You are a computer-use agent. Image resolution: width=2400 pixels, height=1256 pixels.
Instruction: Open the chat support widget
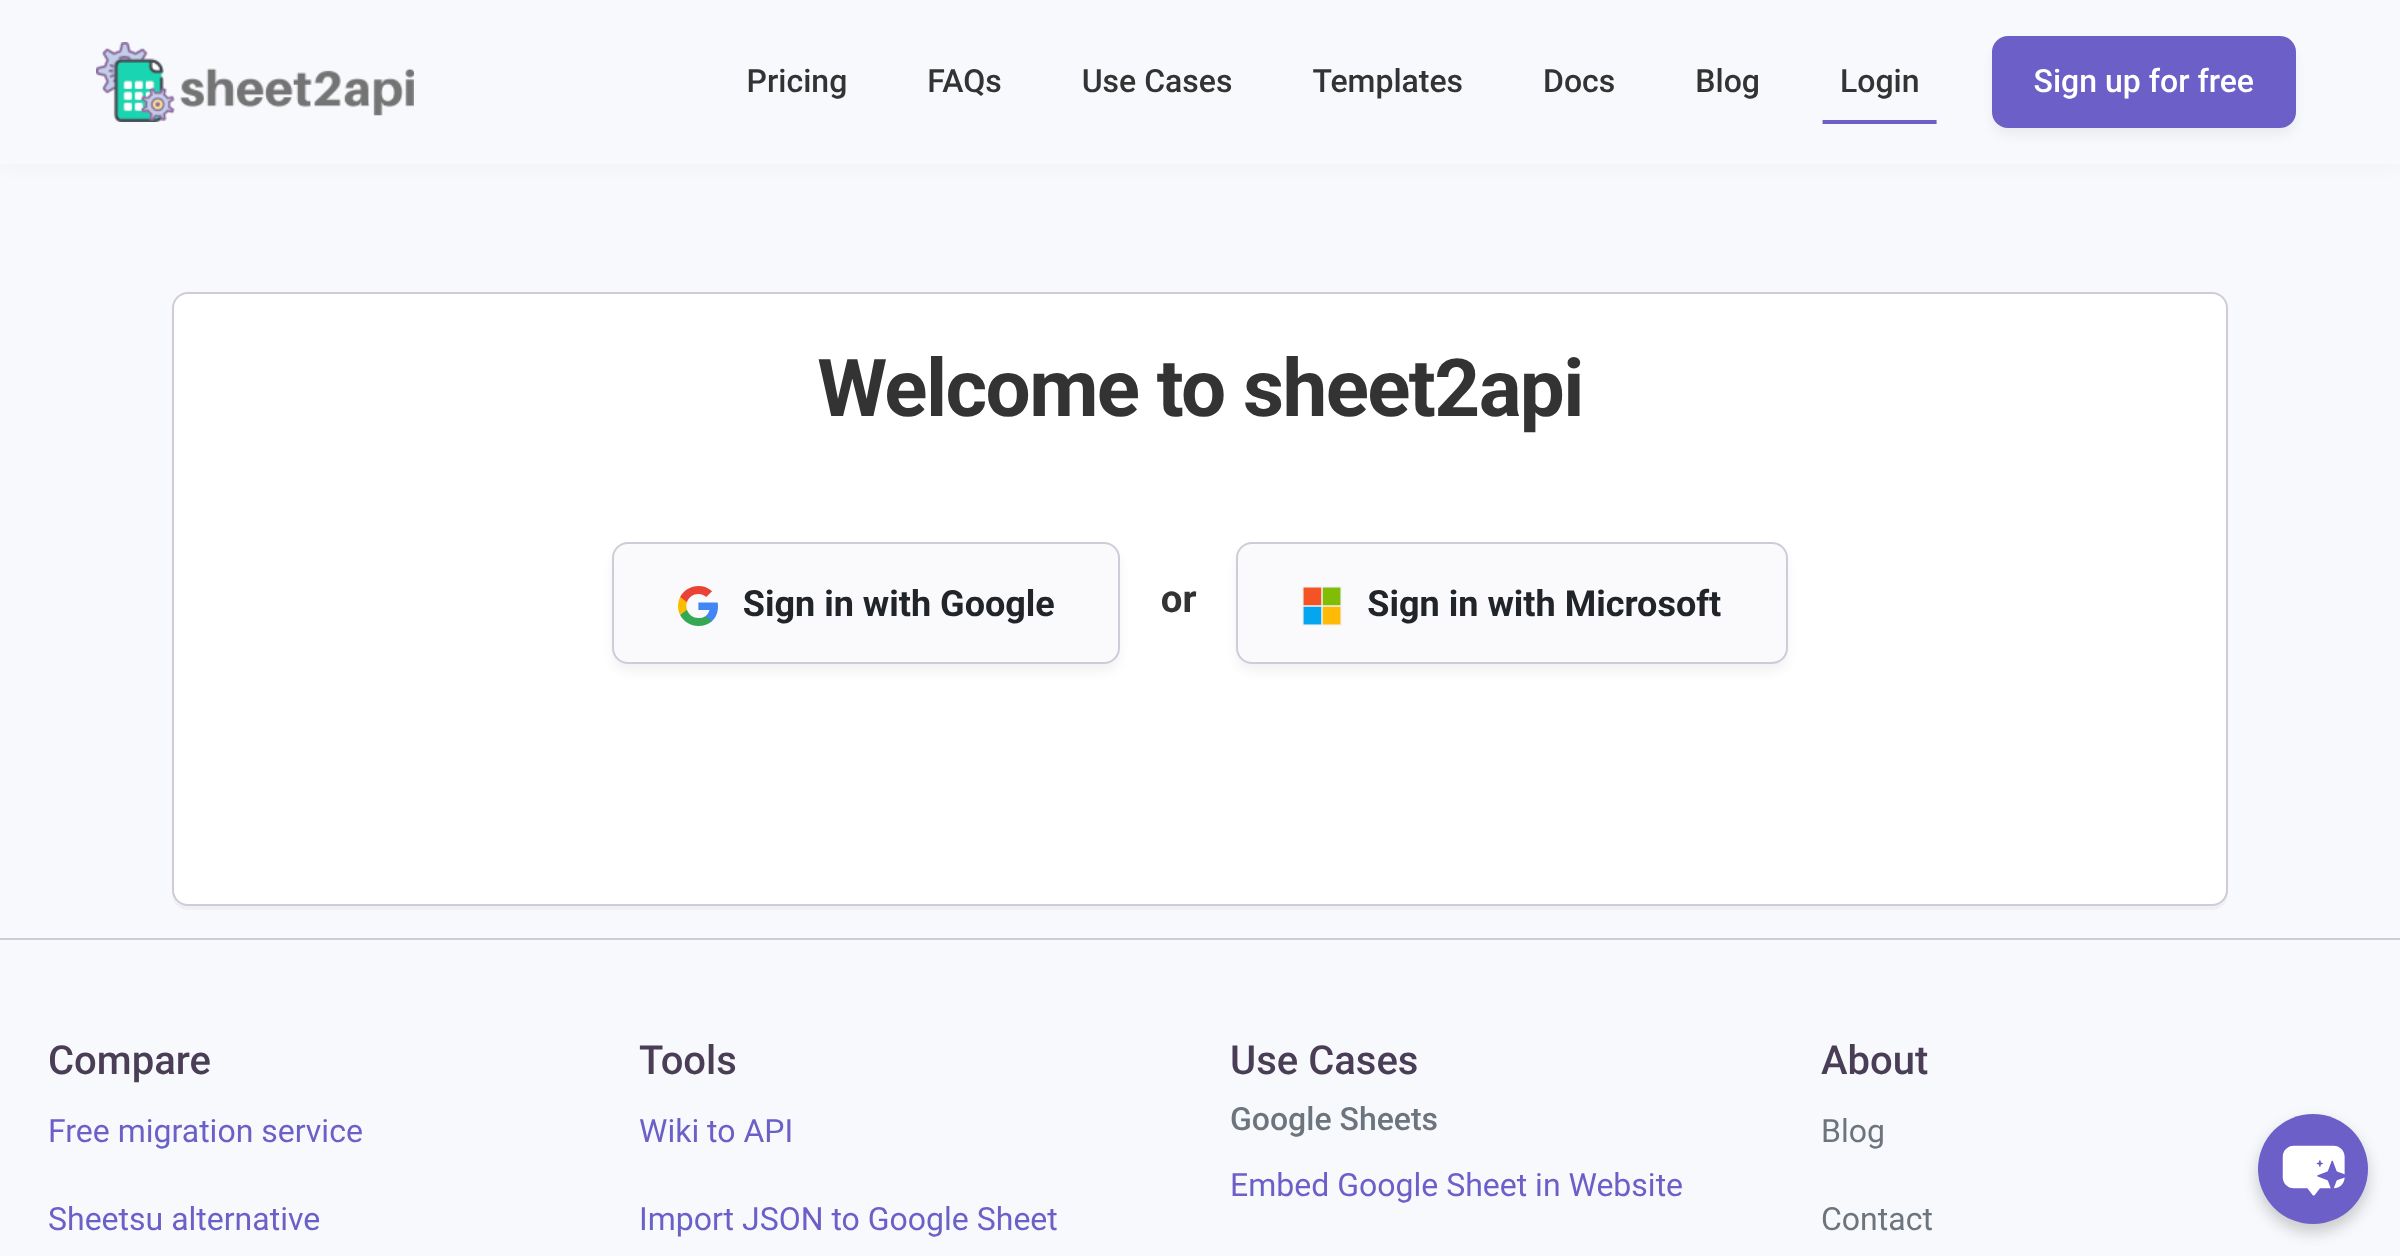tap(2311, 1168)
